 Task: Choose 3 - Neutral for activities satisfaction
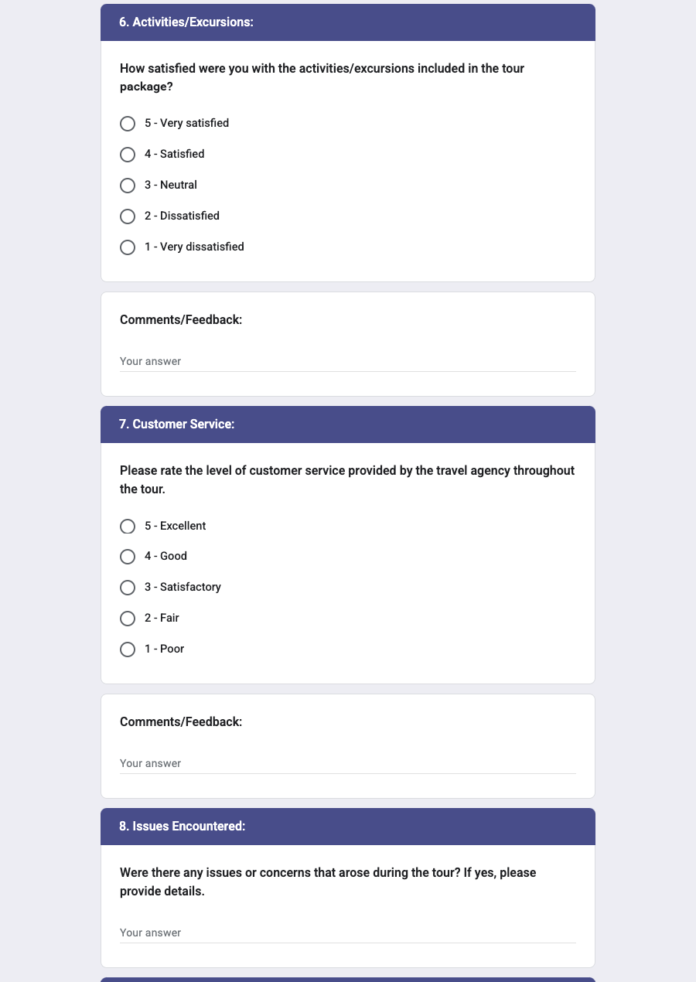point(127,185)
